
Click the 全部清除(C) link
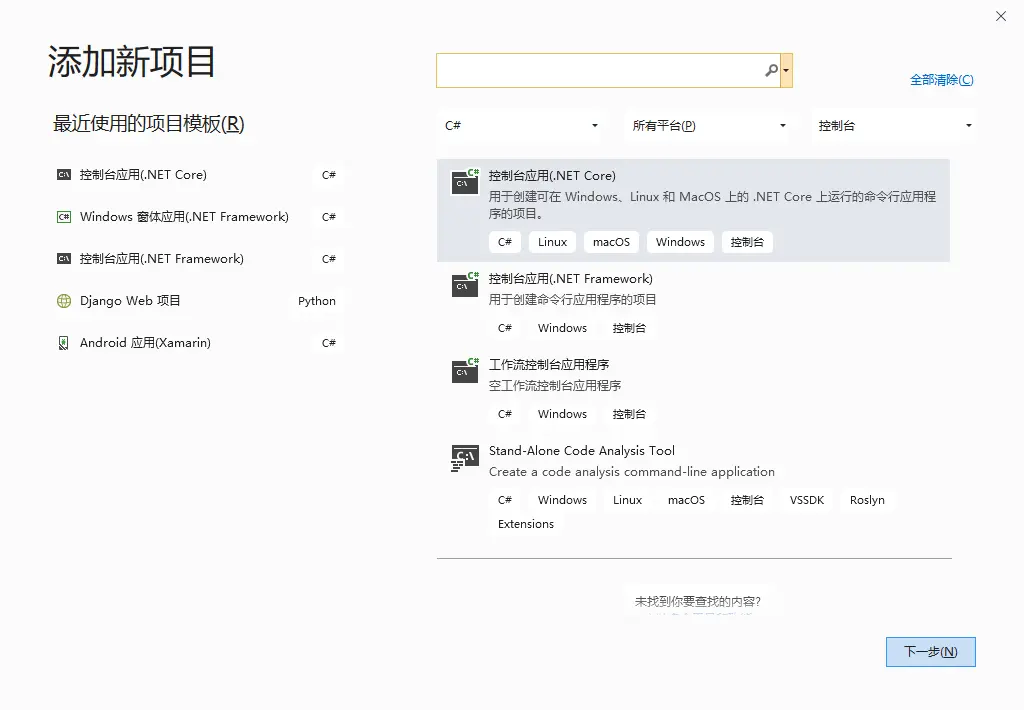pyautogui.click(x=942, y=80)
